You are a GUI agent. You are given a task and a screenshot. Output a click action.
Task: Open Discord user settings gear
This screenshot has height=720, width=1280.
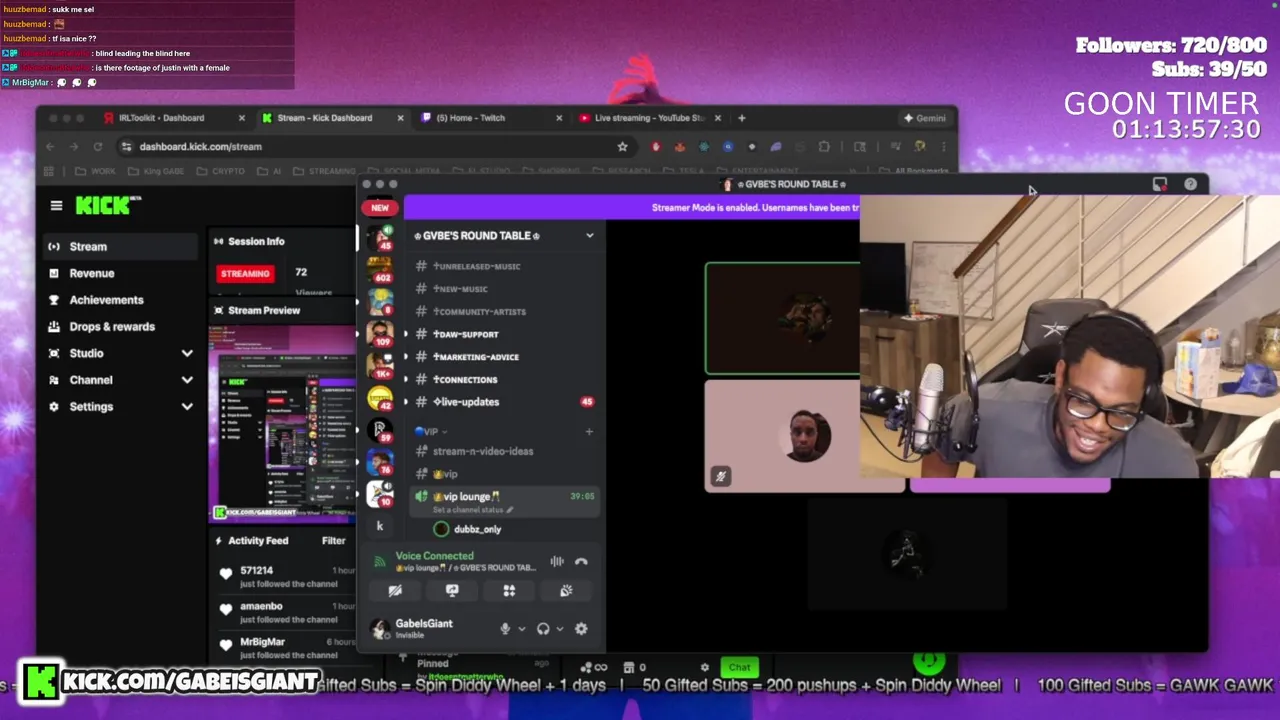pyautogui.click(x=581, y=628)
